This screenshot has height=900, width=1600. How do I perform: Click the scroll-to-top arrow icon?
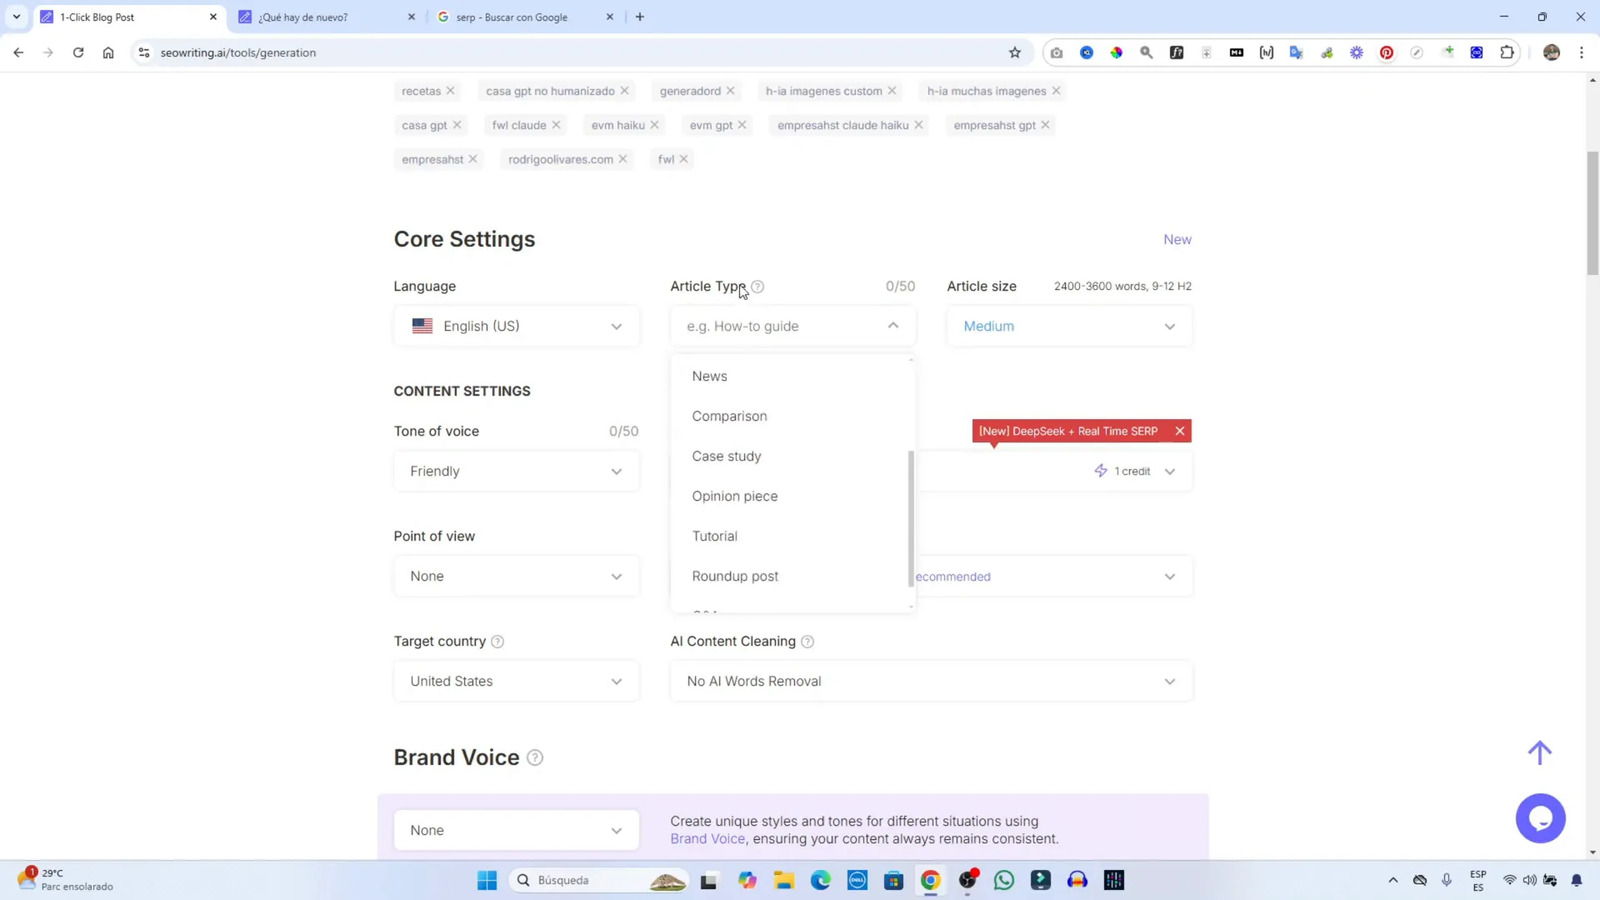pos(1540,752)
